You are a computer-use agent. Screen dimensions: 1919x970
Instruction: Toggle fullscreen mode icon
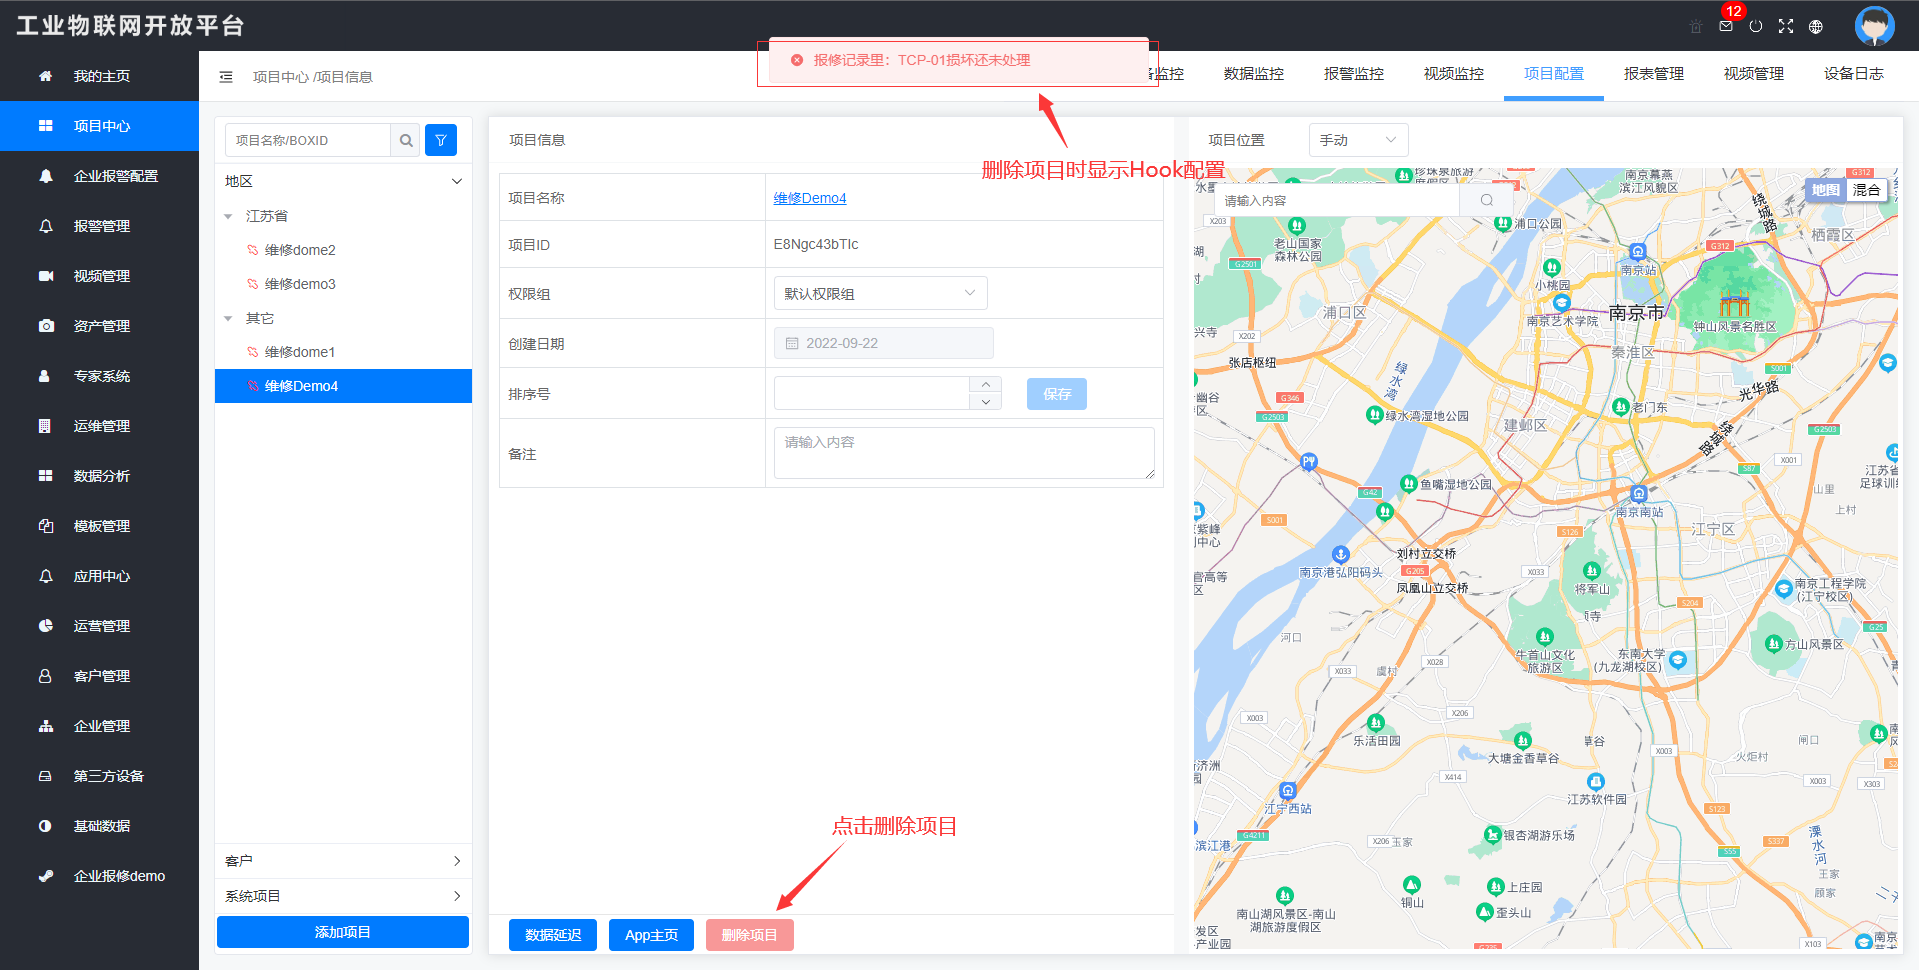[x=1785, y=27]
